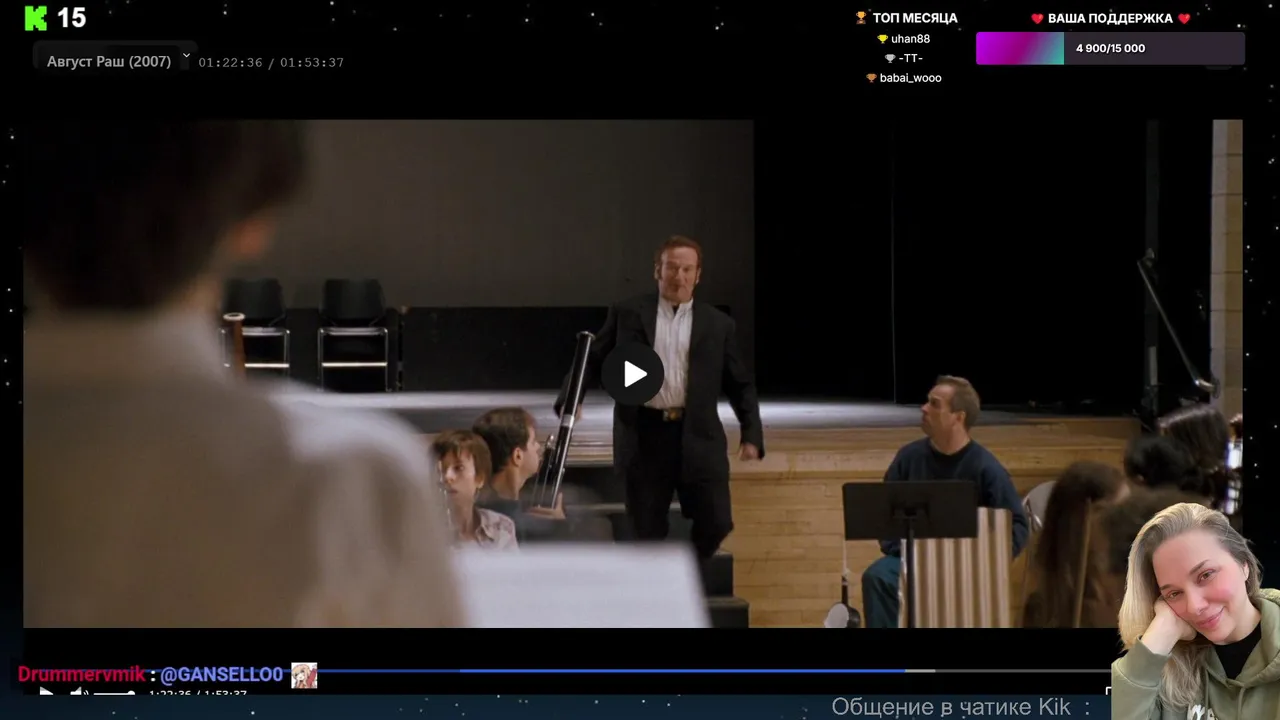This screenshot has height=720, width=1280.
Task: Click the gold cup next to uhan88
Action: pyautogui.click(x=883, y=39)
